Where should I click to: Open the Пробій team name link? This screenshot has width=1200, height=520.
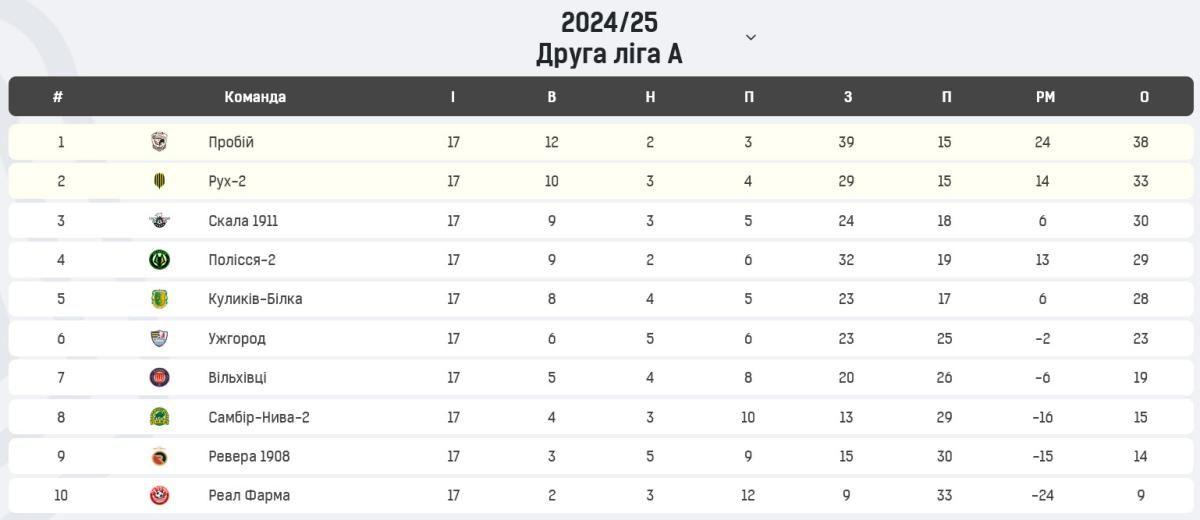(231, 142)
